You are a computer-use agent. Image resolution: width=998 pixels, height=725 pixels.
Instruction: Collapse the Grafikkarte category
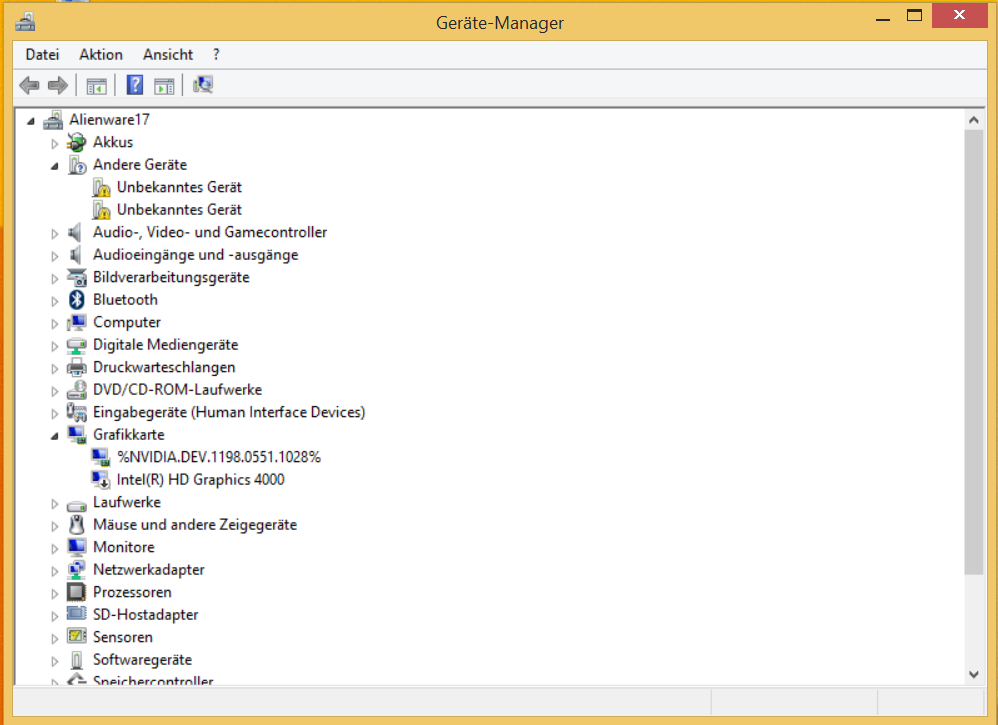pos(55,436)
